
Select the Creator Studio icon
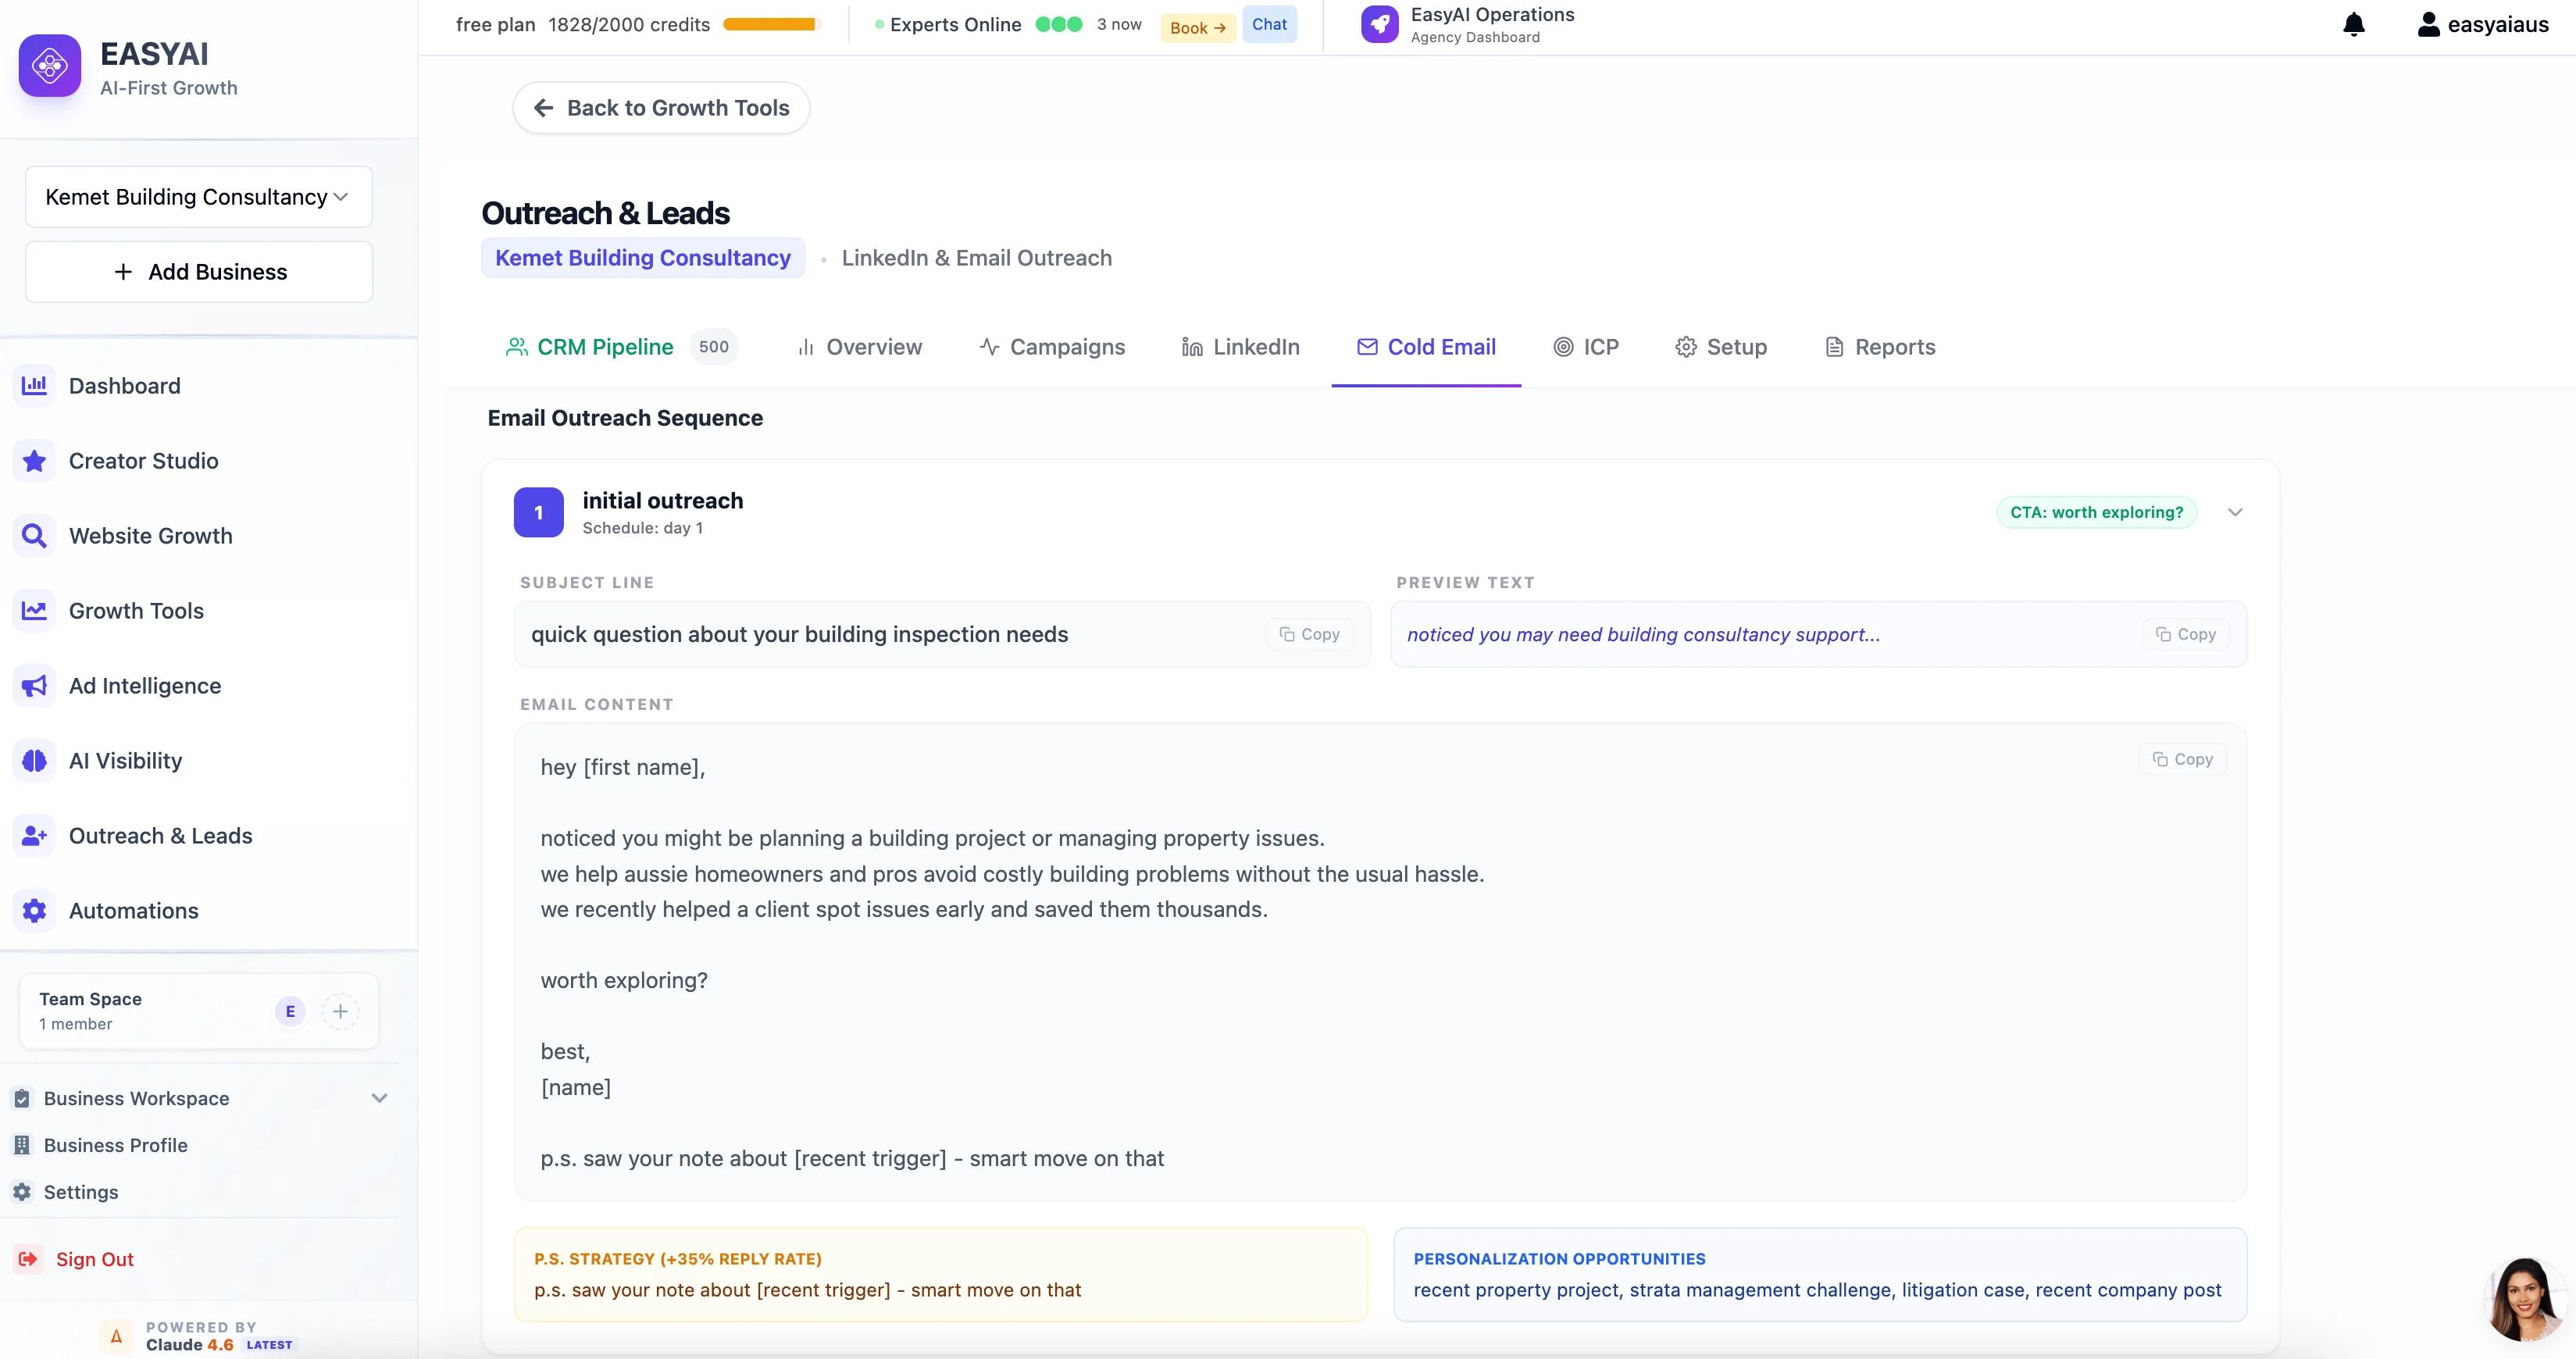[34, 460]
